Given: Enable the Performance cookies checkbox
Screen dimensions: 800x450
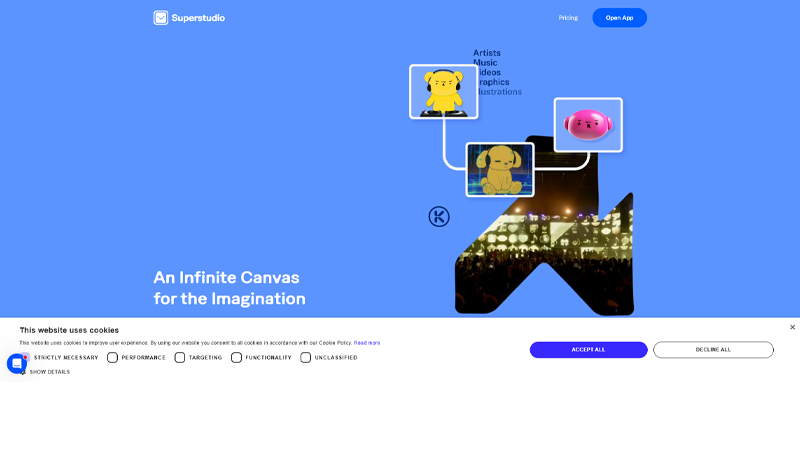Looking at the screenshot, I should pyautogui.click(x=112, y=357).
